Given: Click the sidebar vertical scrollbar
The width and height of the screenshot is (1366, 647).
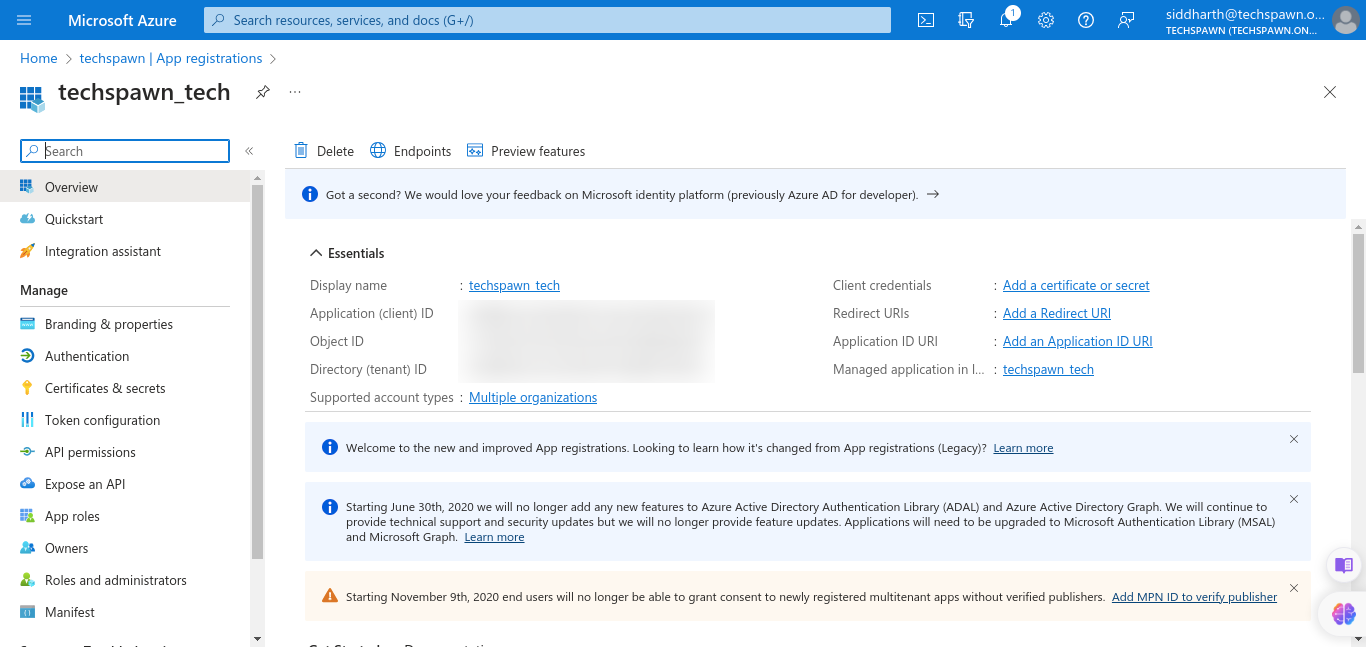Looking at the screenshot, I should point(257,400).
